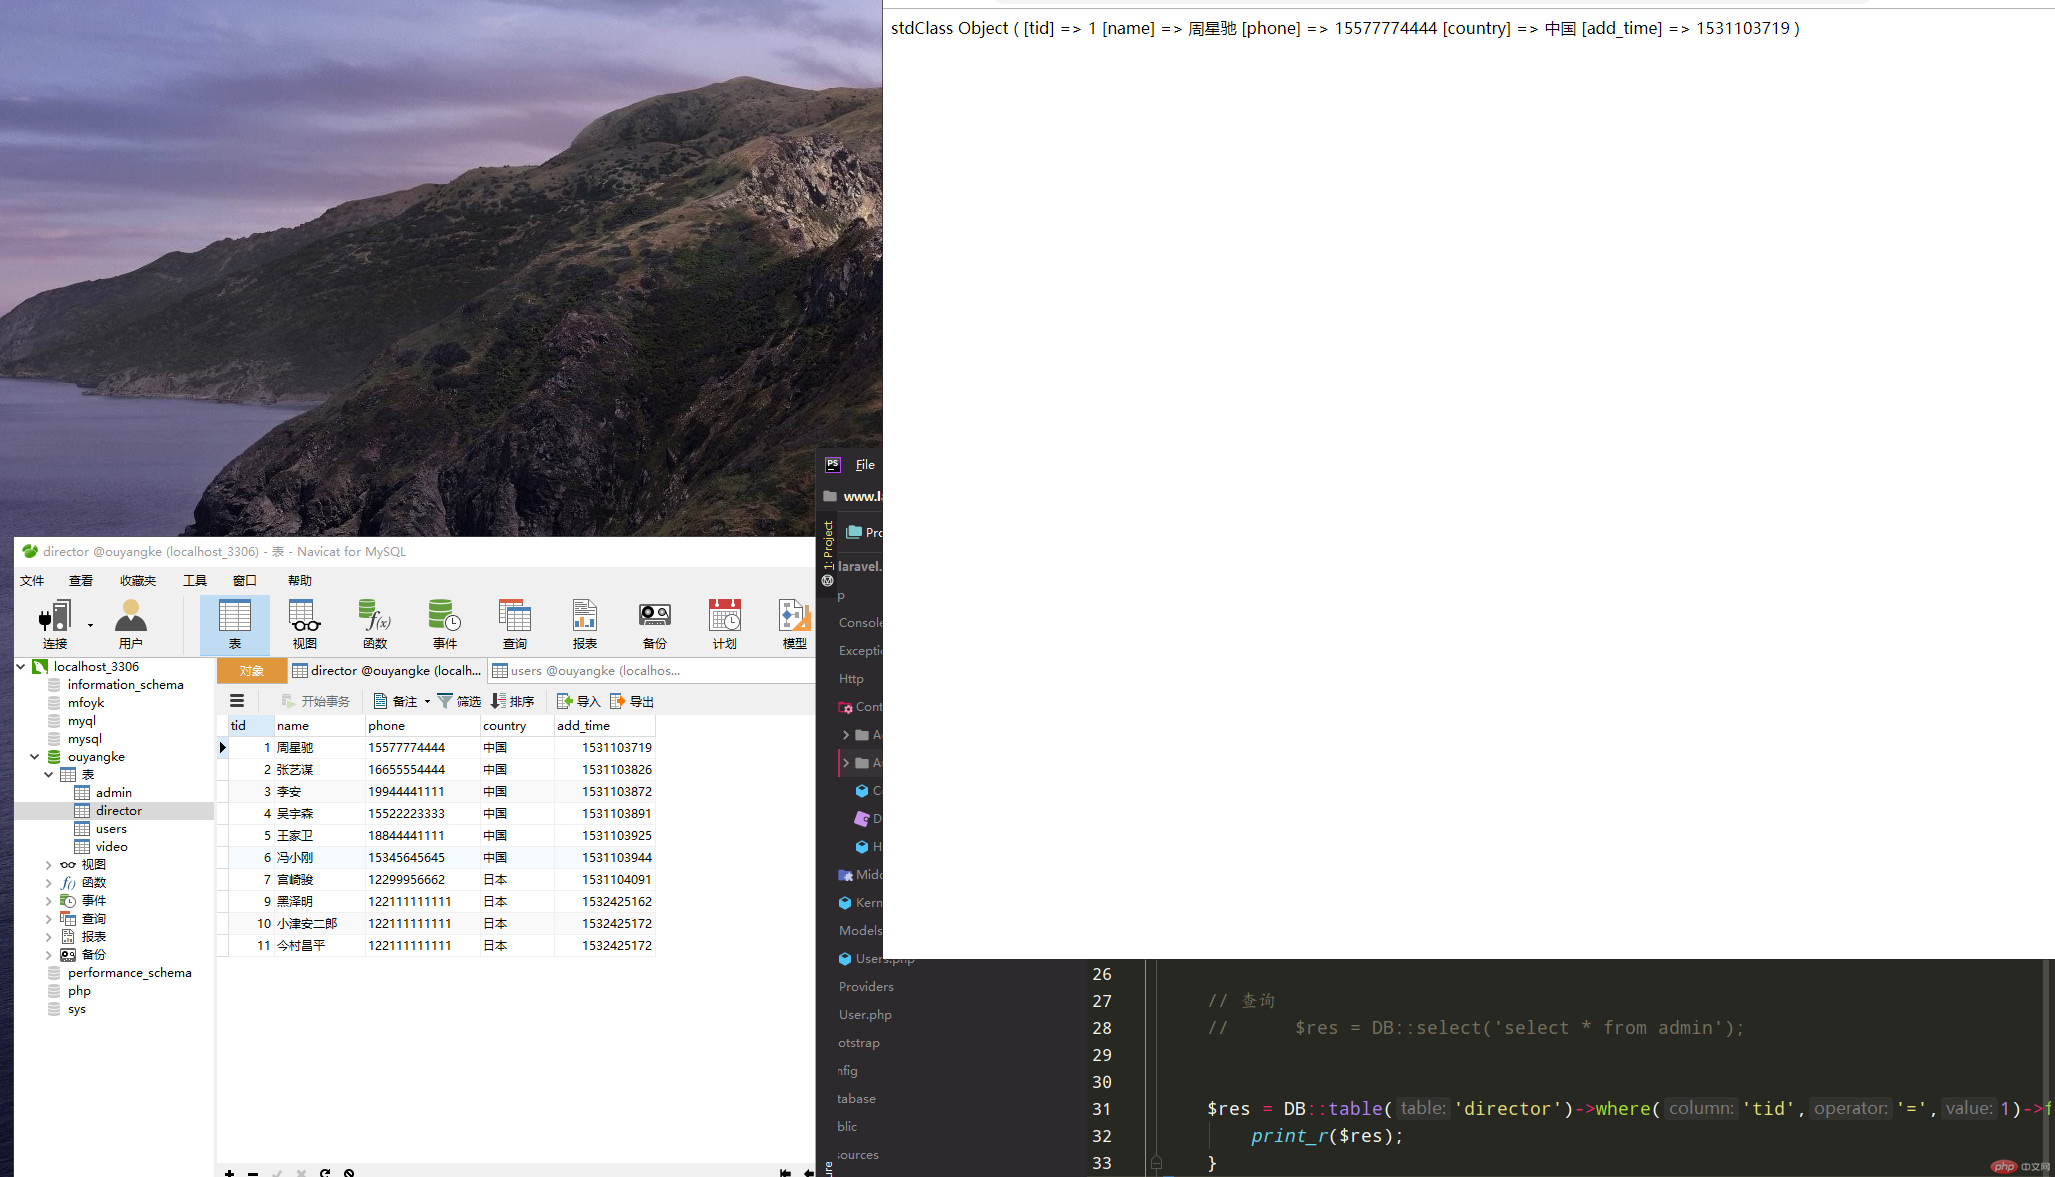Viewport: 2055px width, 1177px height.
Task: Select the sys database
Action: (77, 1008)
